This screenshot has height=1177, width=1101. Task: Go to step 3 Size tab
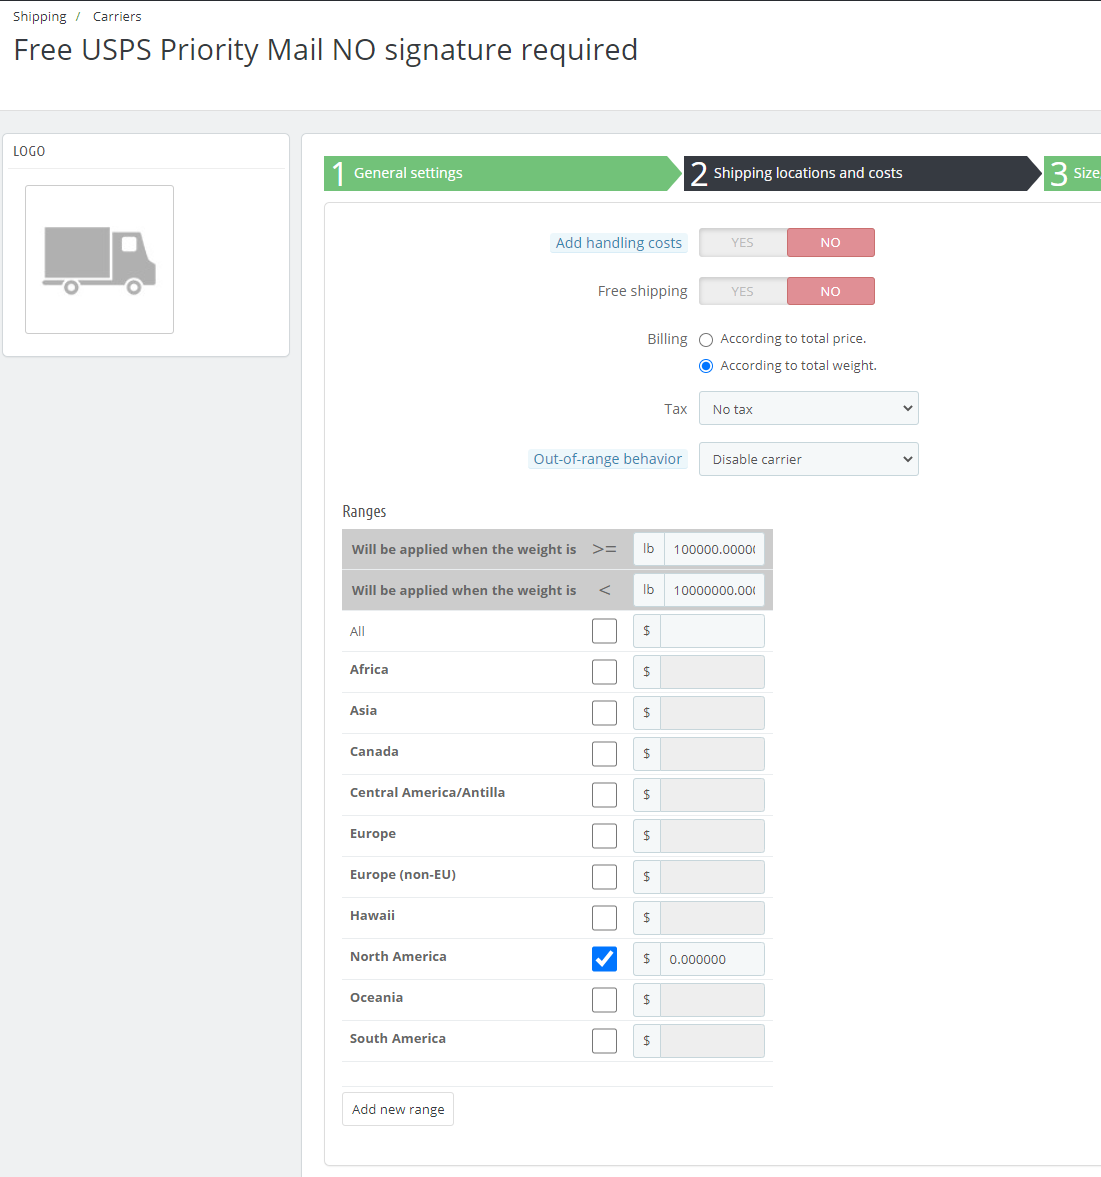[1073, 173]
